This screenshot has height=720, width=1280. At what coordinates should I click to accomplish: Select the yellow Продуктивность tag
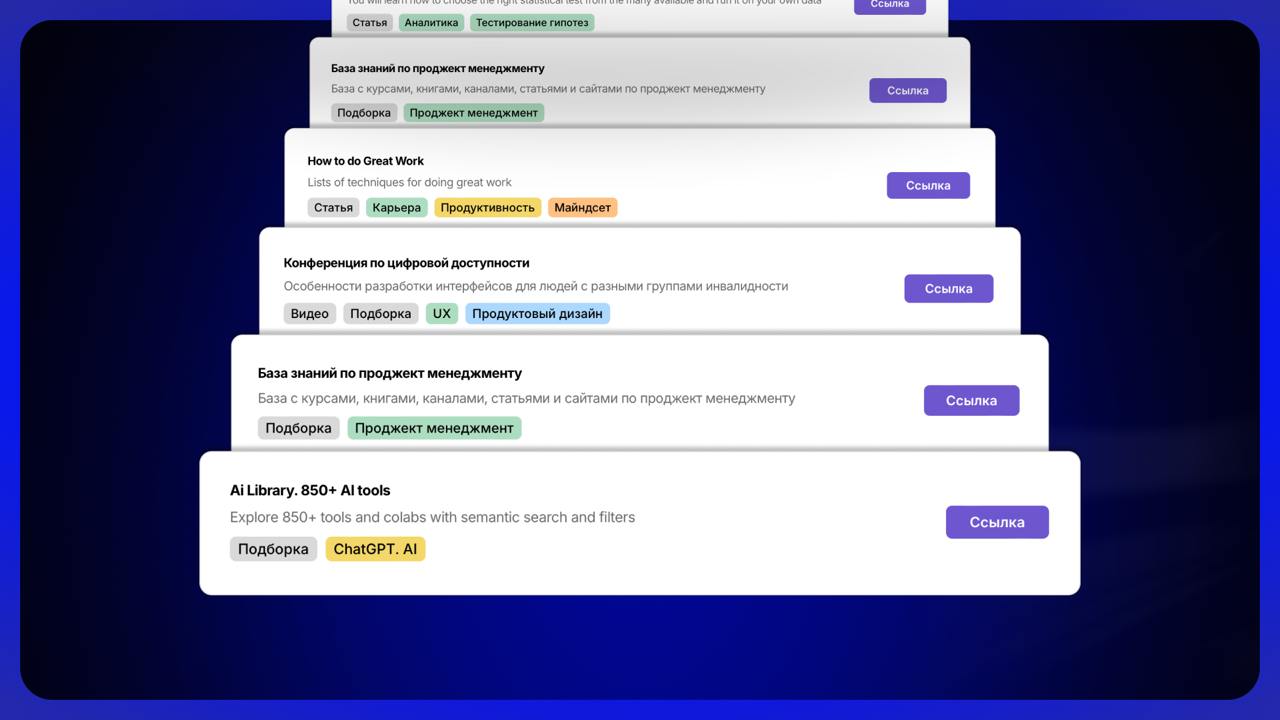(487, 208)
